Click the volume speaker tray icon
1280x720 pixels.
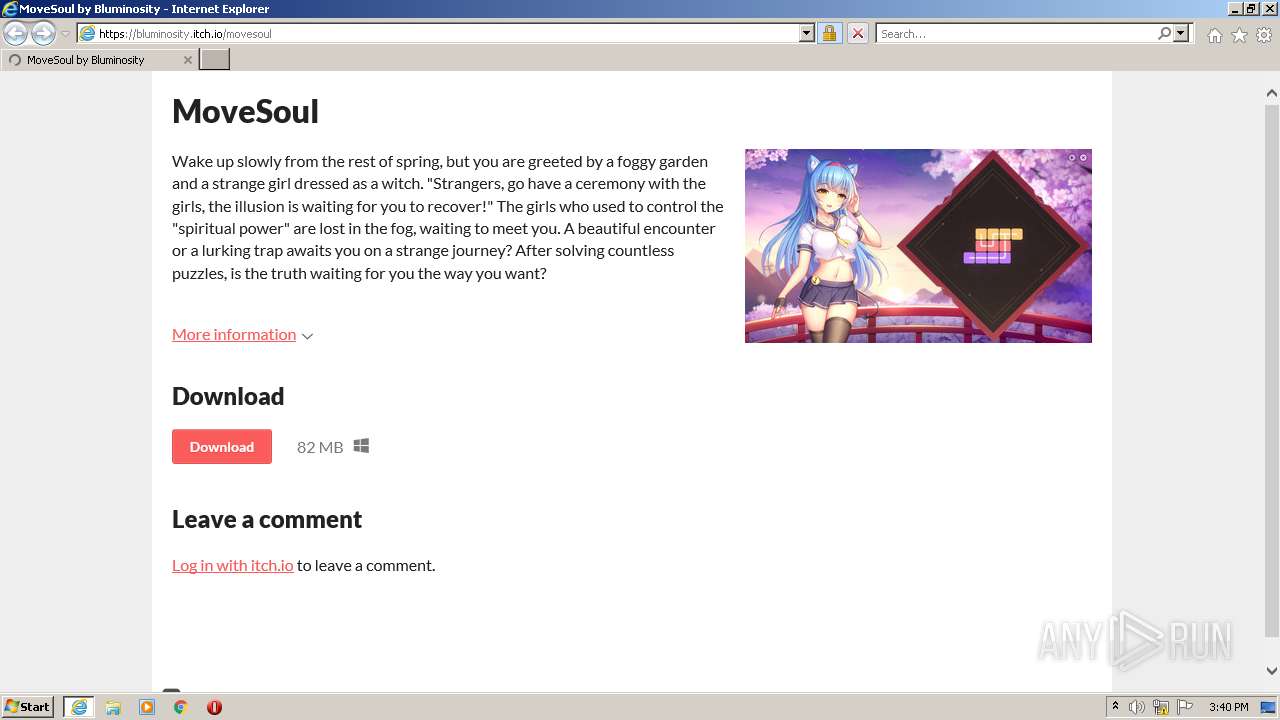[x=1137, y=707]
